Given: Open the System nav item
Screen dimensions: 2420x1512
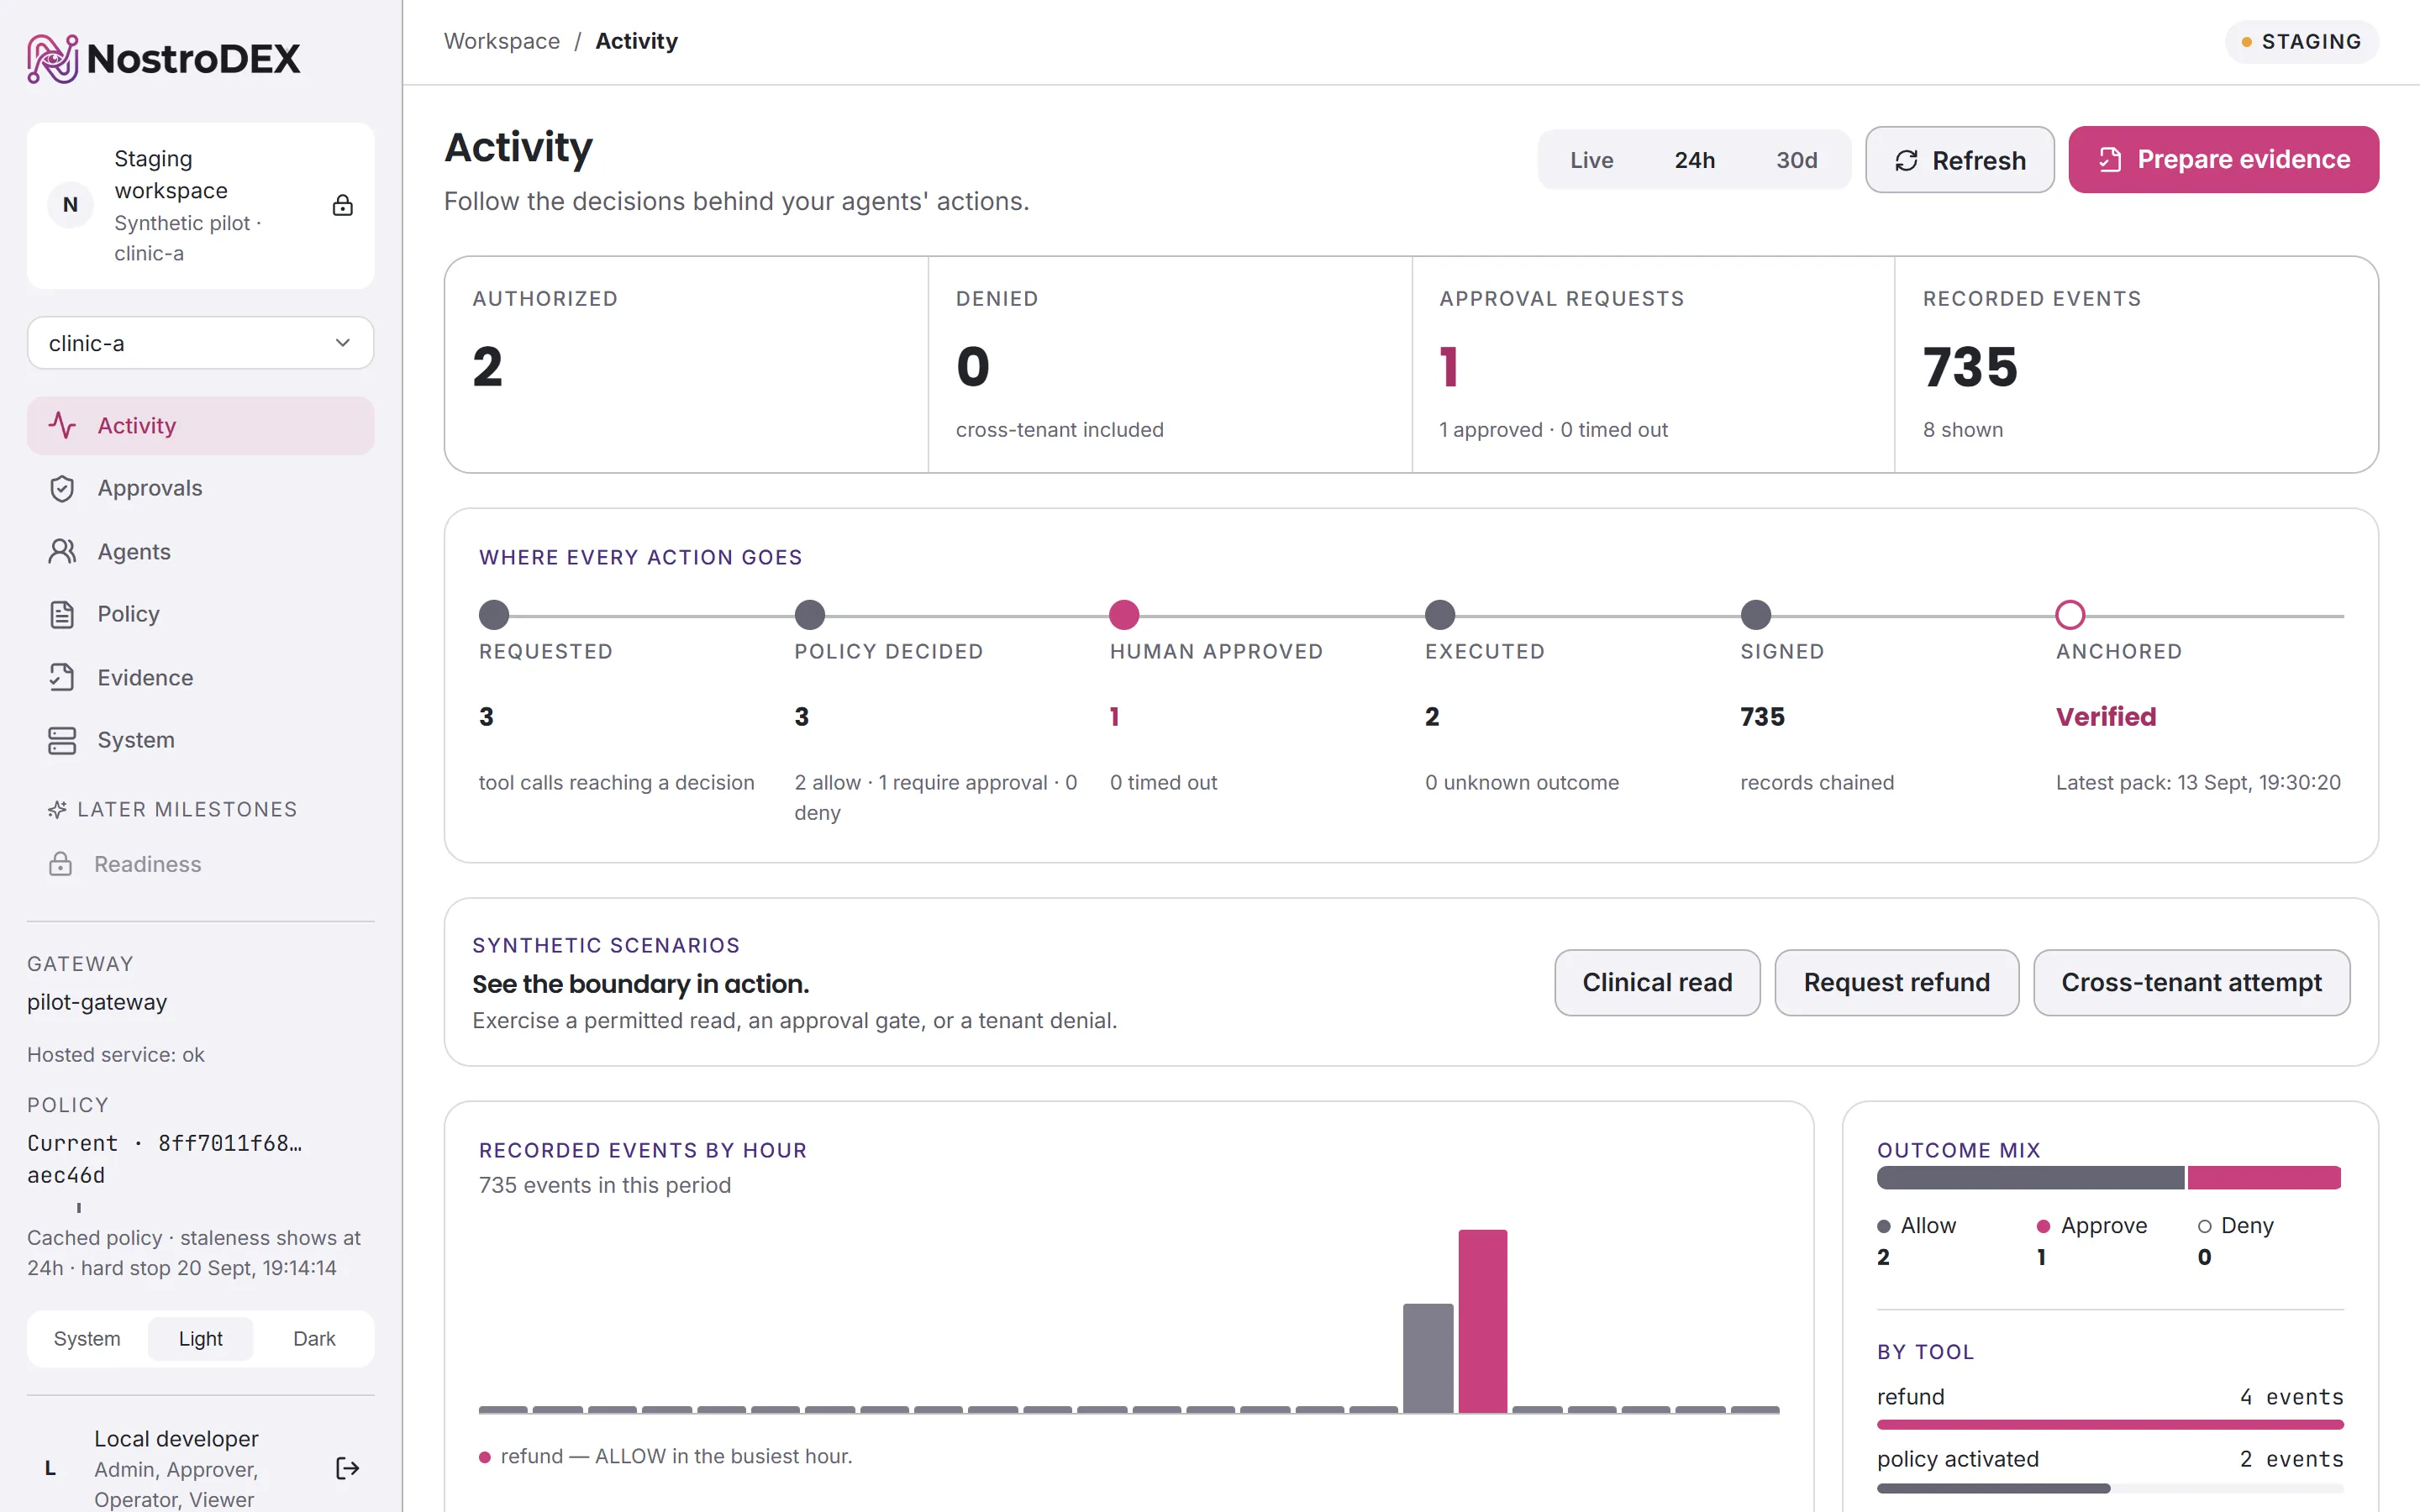Looking at the screenshot, I should (200, 740).
